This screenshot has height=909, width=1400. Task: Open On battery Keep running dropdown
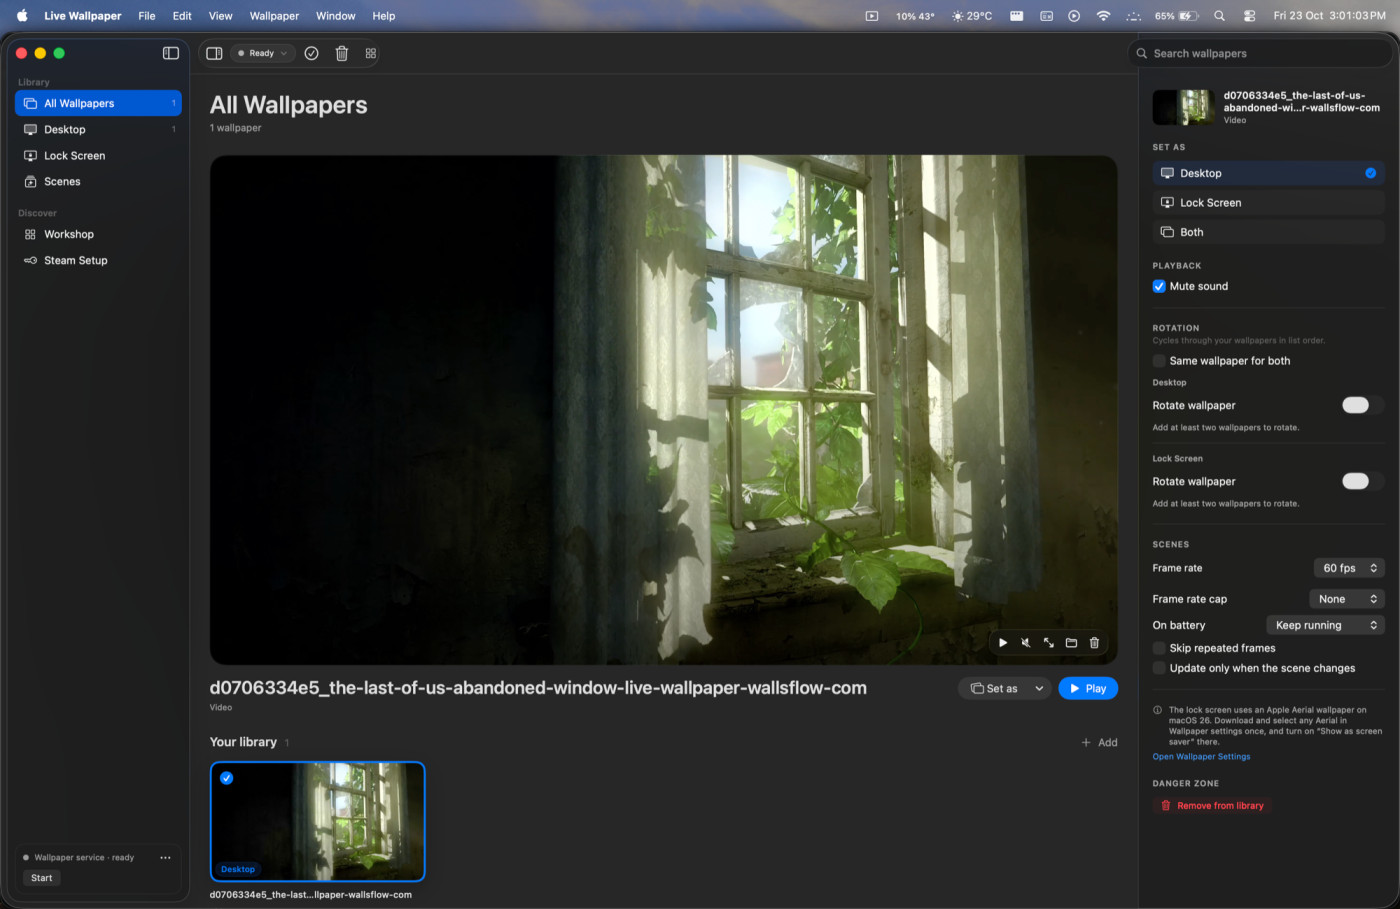[x=1325, y=625]
